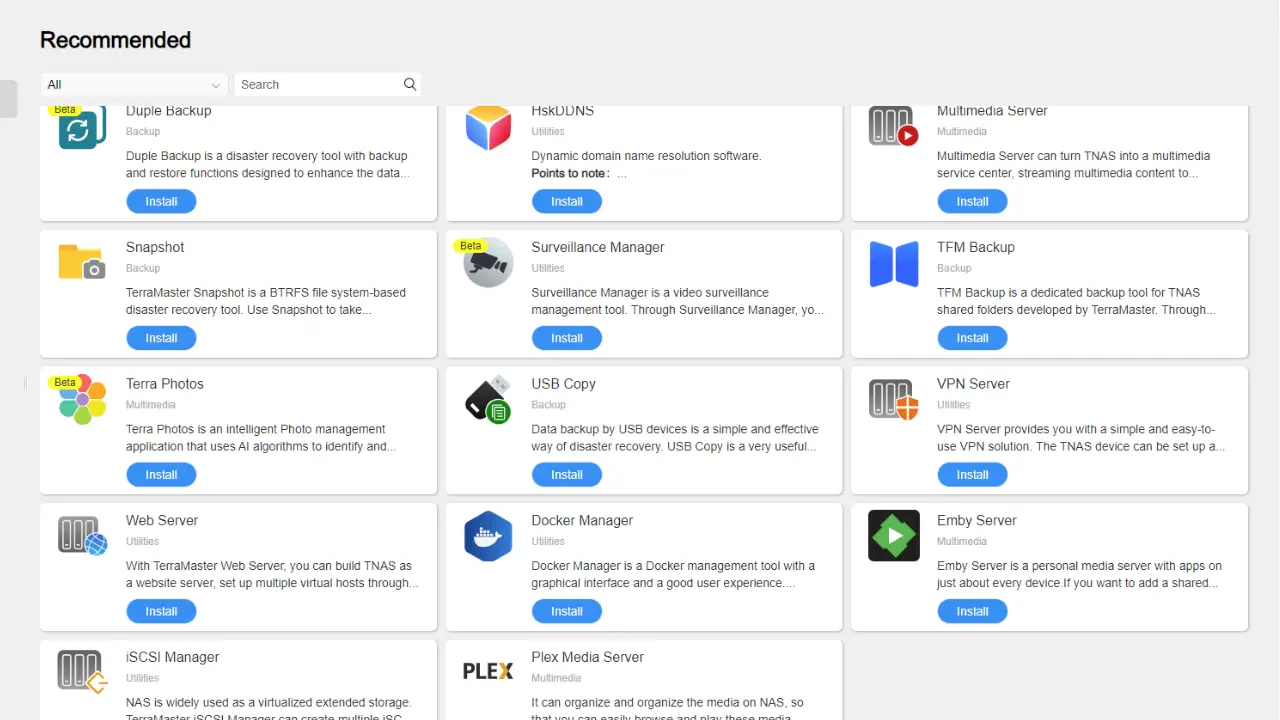The width and height of the screenshot is (1280, 720).
Task: Install VPN Server
Action: click(x=972, y=475)
